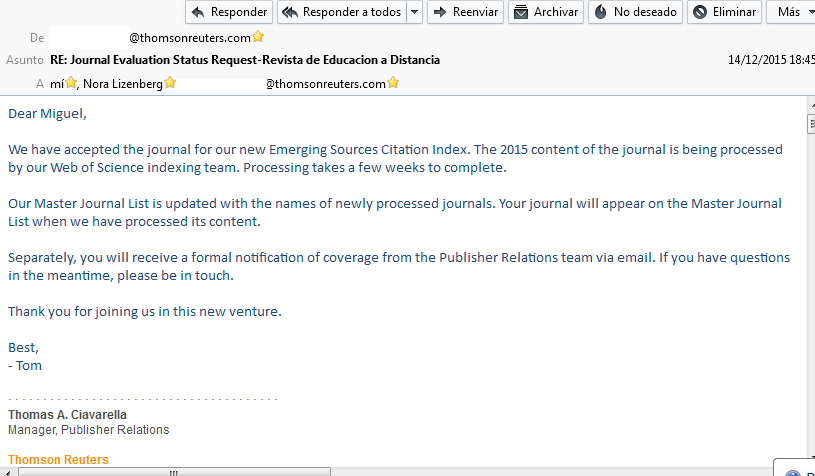Click the star beside Nora Lizenberg
The height and width of the screenshot is (476, 815).
pos(170,83)
